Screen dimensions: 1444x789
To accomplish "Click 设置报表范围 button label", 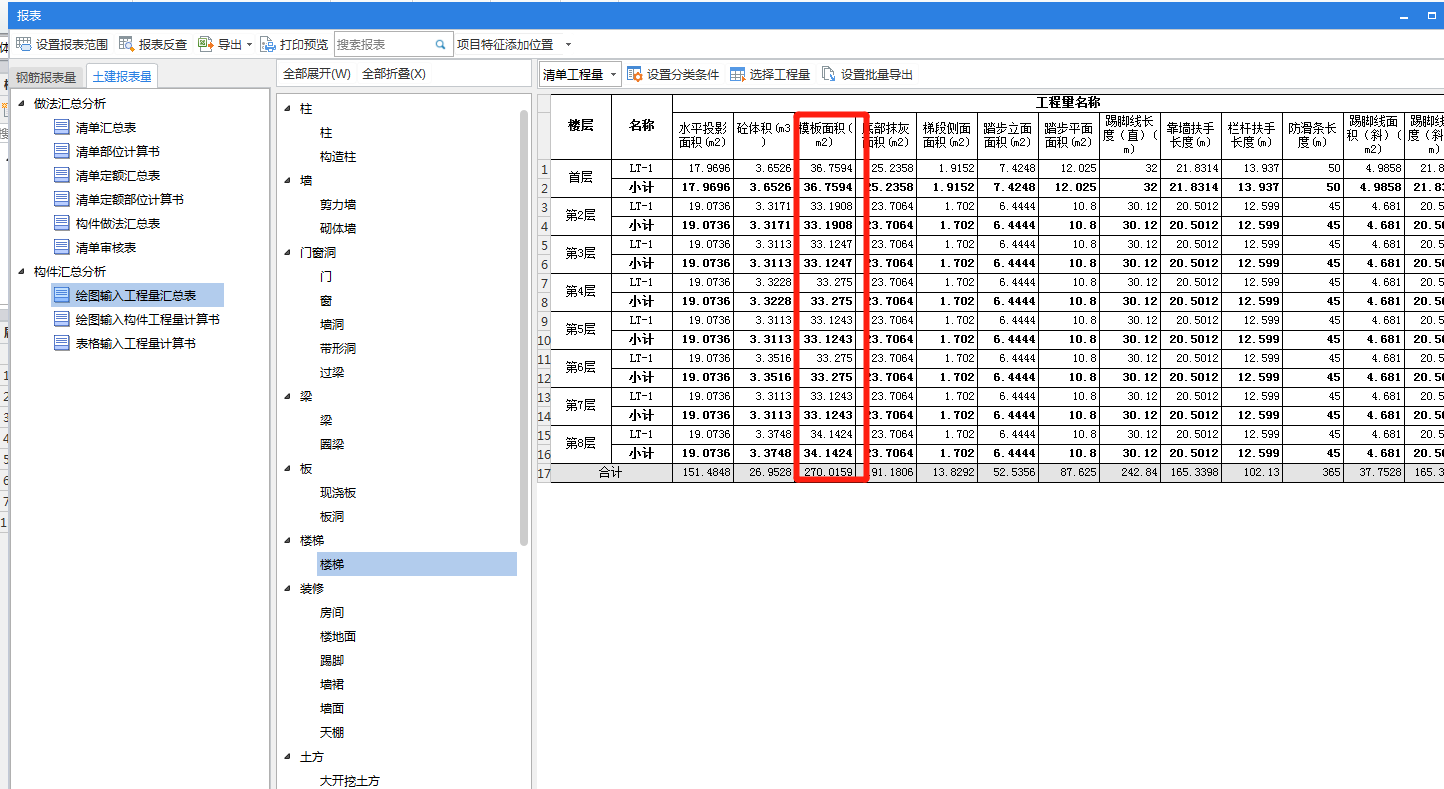I will click(72, 44).
